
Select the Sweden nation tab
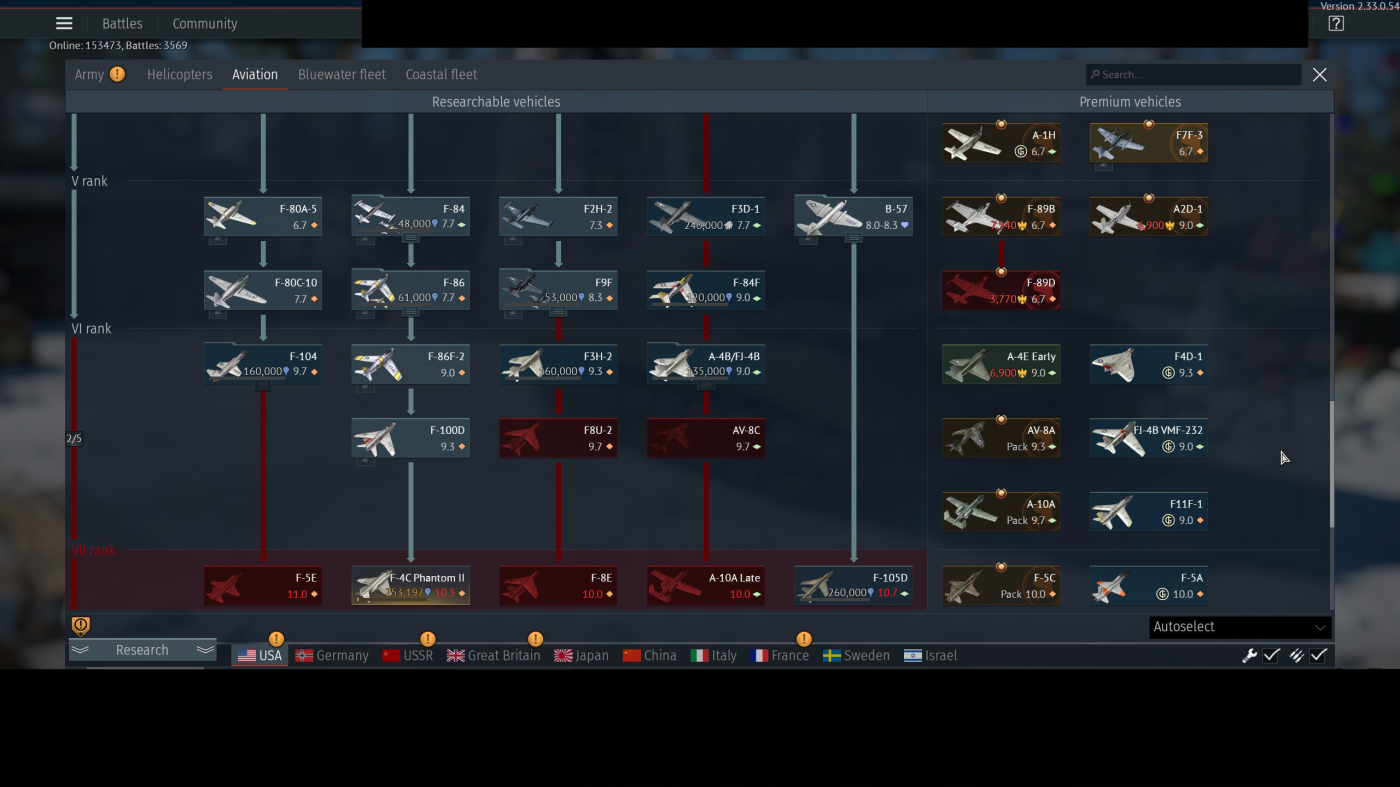(x=856, y=656)
